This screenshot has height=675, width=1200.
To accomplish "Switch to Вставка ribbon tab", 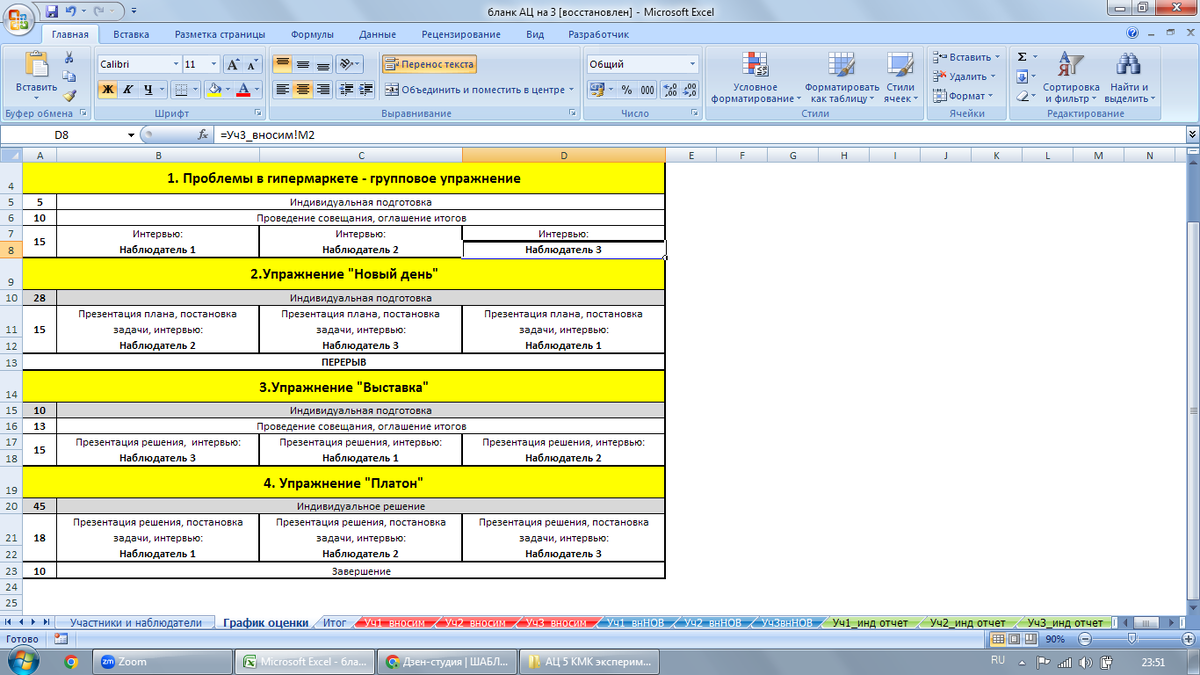I will [131, 34].
